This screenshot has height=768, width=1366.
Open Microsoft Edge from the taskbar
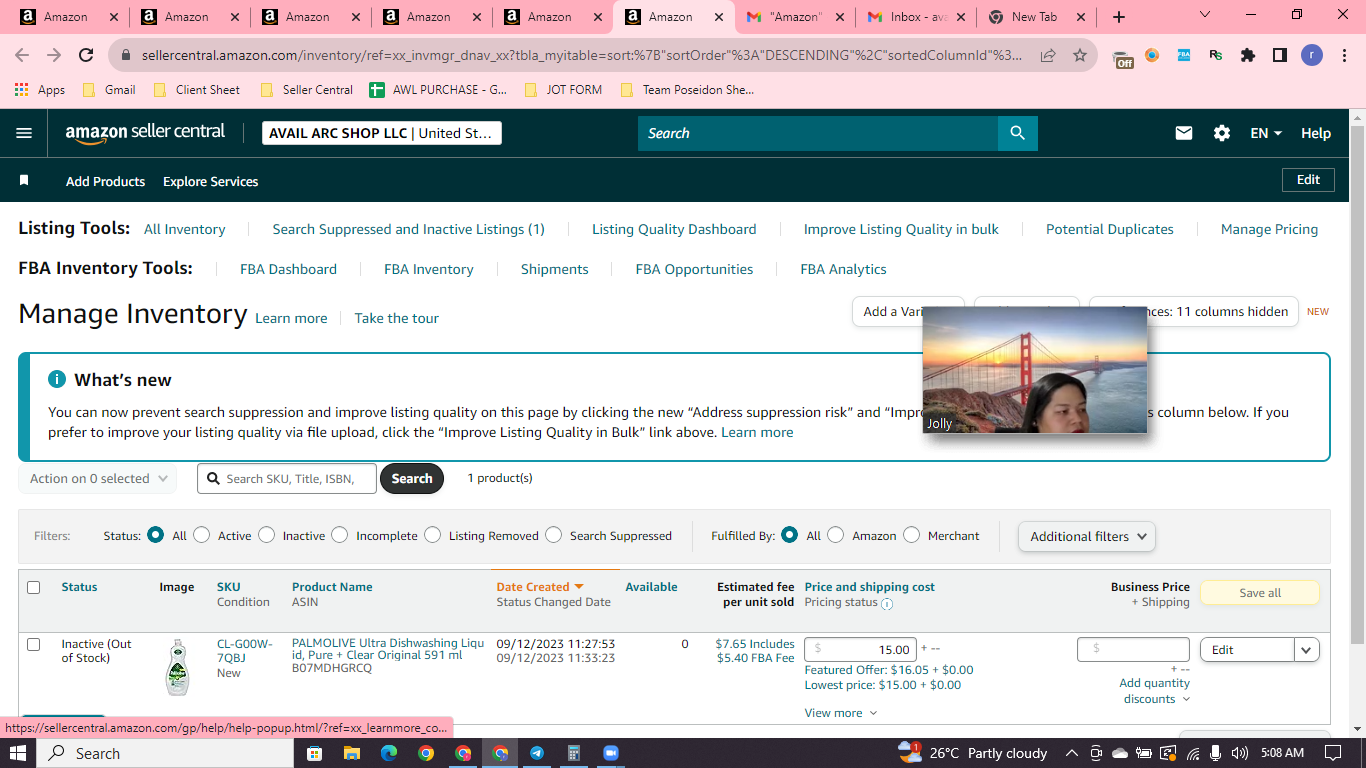coord(388,753)
